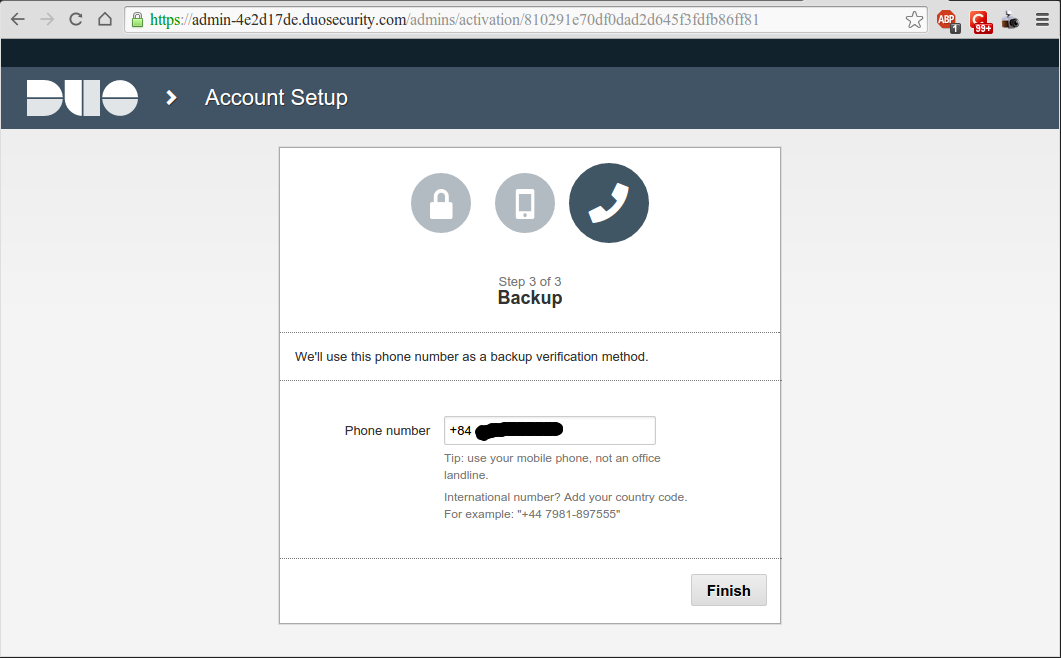The height and width of the screenshot is (658, 1061).
Task: Click the Account Setup header title
Action: pos(276,98)
